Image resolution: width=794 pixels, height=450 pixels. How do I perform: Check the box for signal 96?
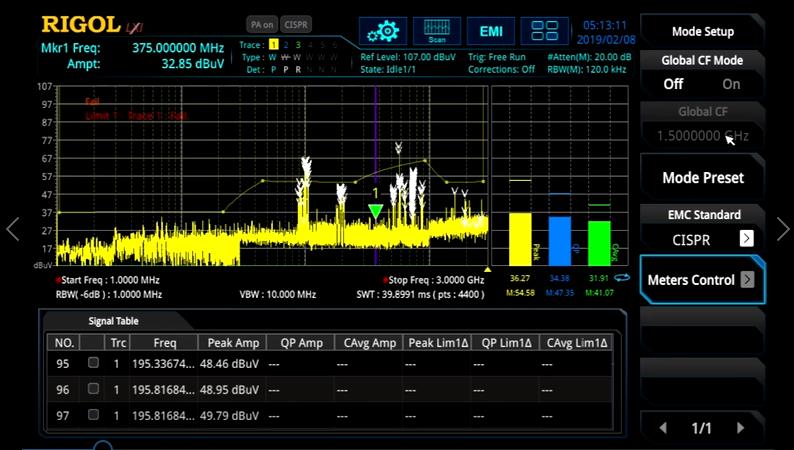93,389
